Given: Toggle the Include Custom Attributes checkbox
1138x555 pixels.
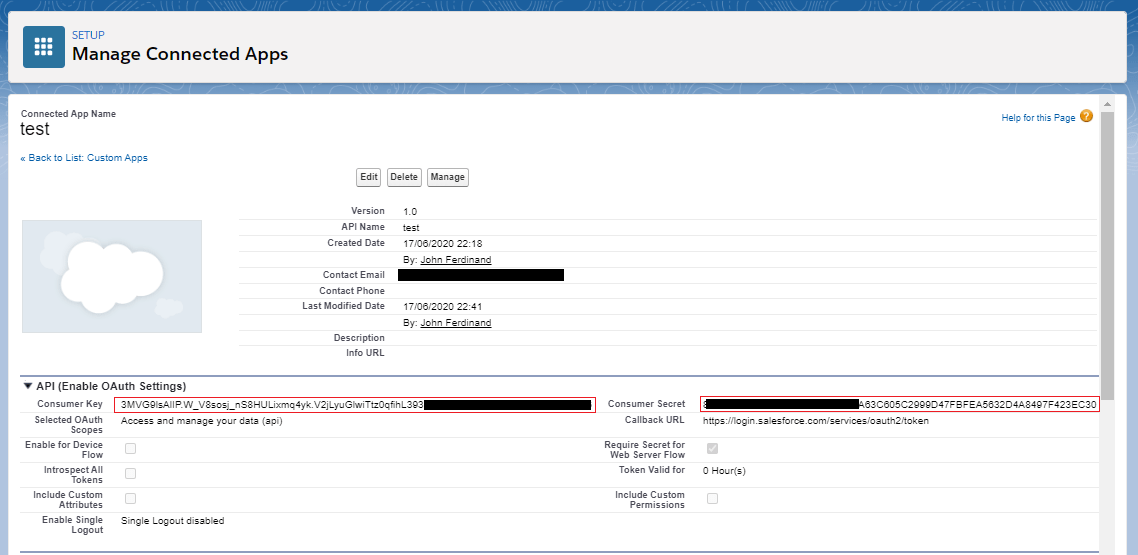Looking at the screenshot, I should 131,498.
